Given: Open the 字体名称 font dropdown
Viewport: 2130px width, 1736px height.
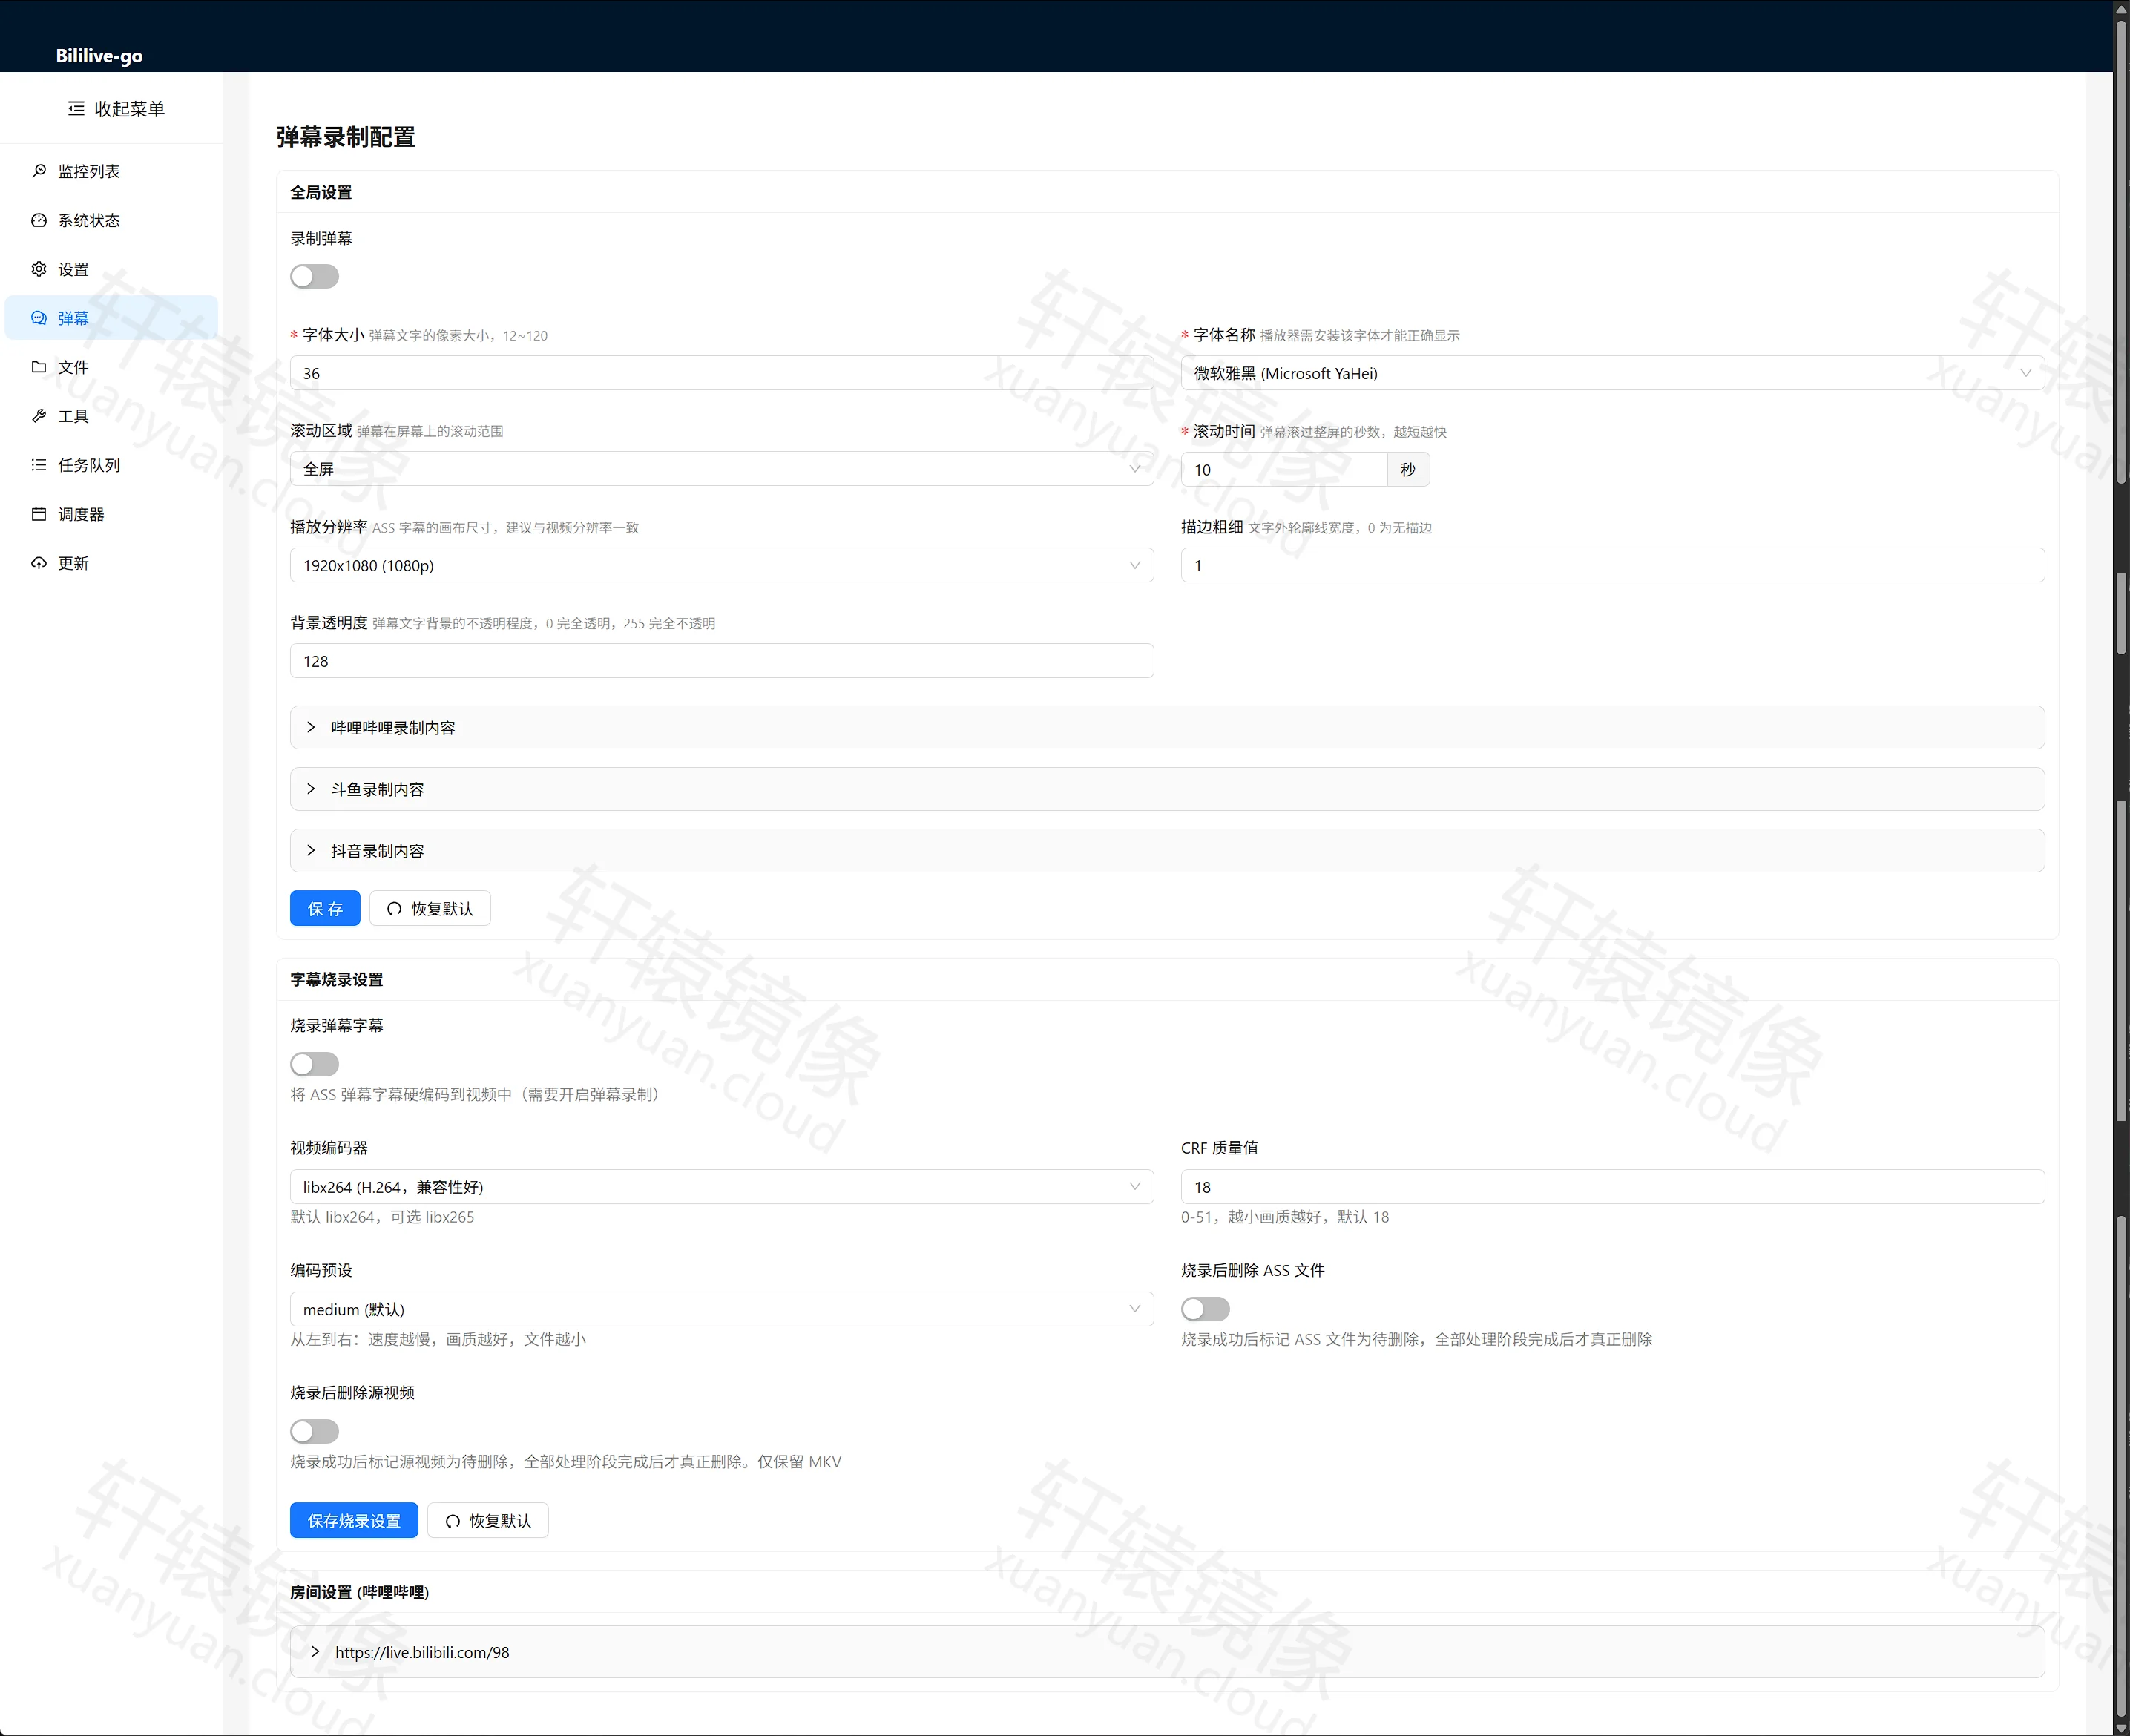Looking at the screenshot, I should click(x=1612, y=373).
